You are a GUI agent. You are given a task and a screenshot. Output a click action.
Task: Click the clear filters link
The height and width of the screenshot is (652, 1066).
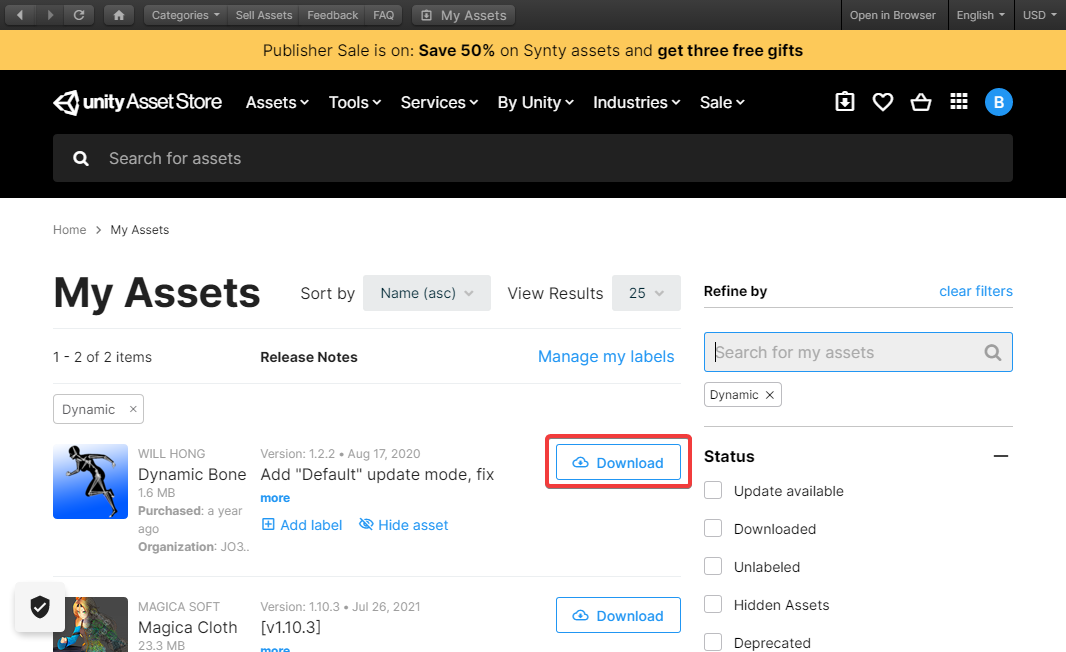pos(975,291)
